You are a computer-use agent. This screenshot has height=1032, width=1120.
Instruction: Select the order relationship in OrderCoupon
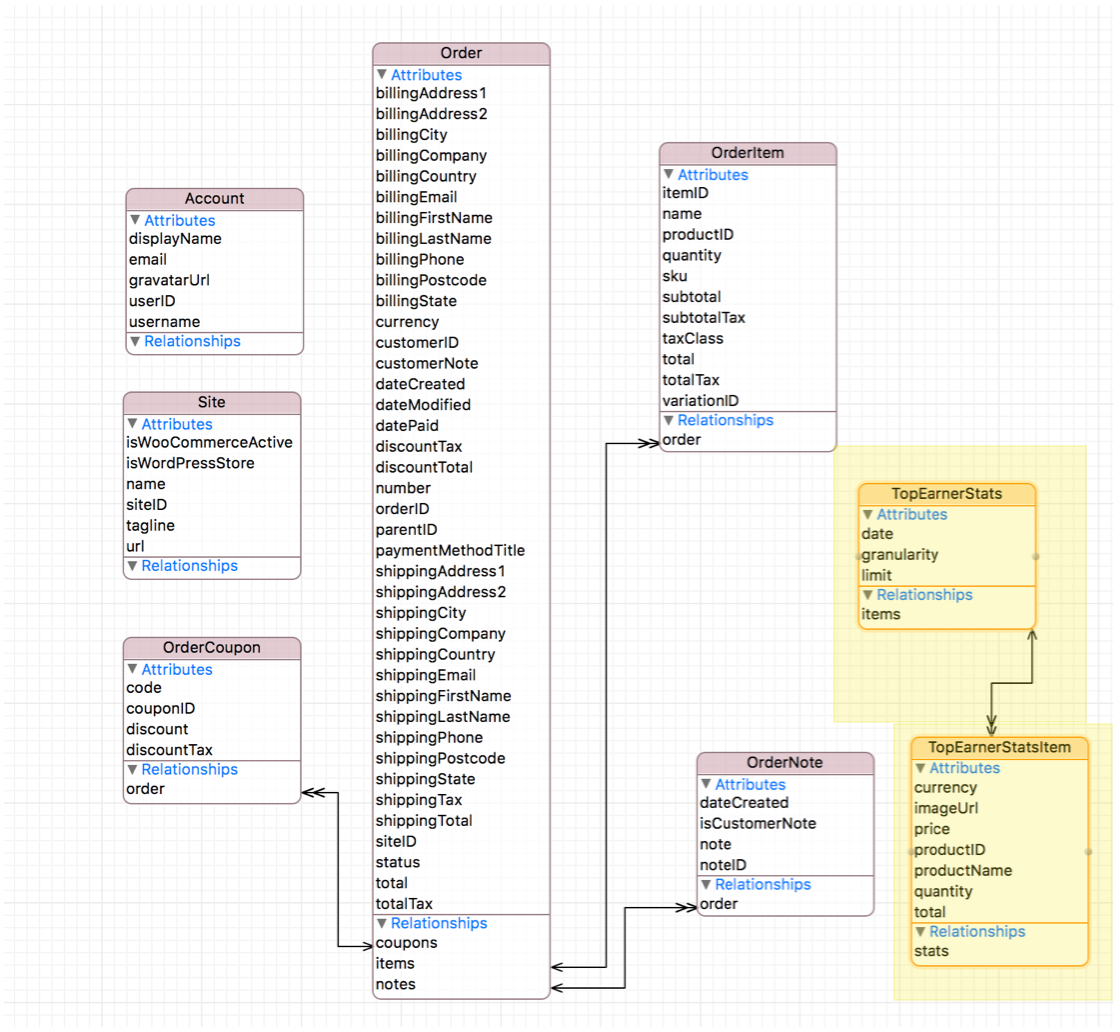click(145, 788)
